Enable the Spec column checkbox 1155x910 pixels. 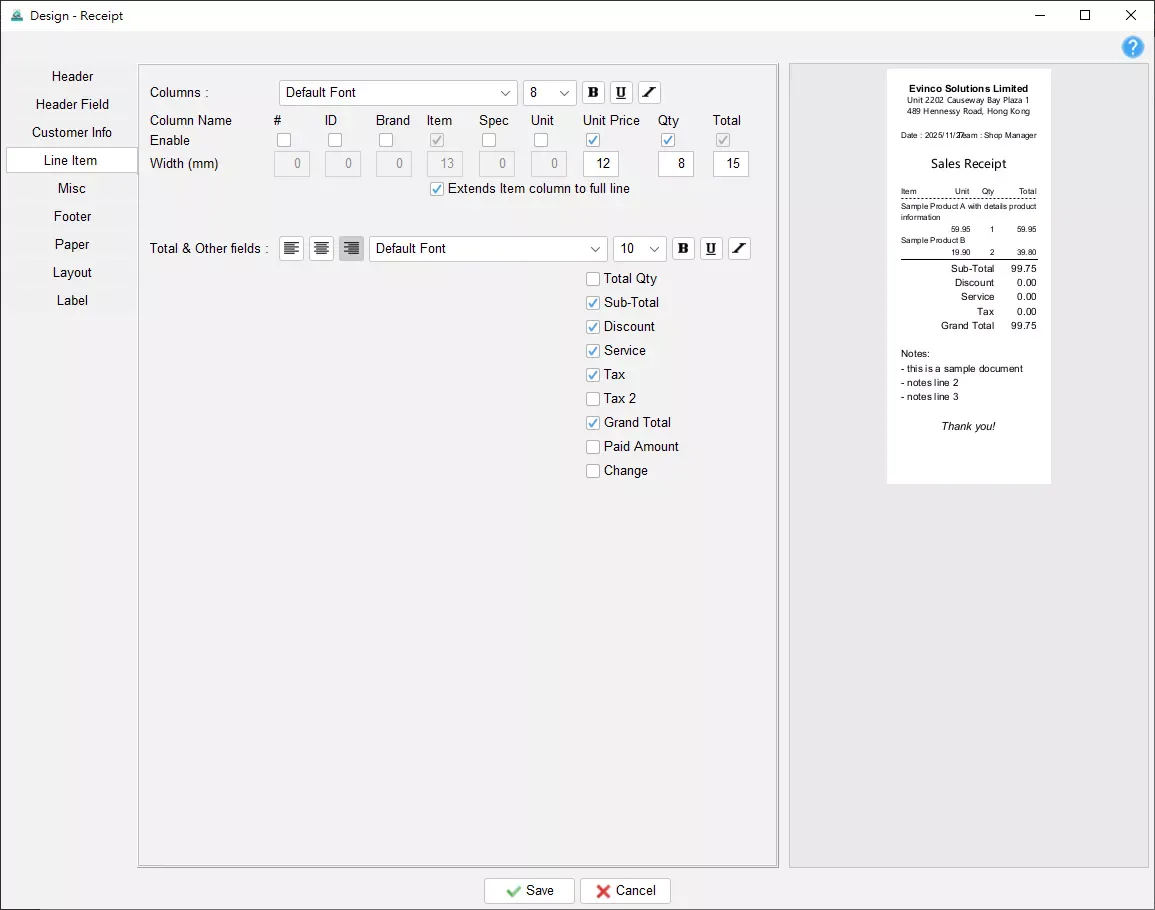[x=489, y=140]
